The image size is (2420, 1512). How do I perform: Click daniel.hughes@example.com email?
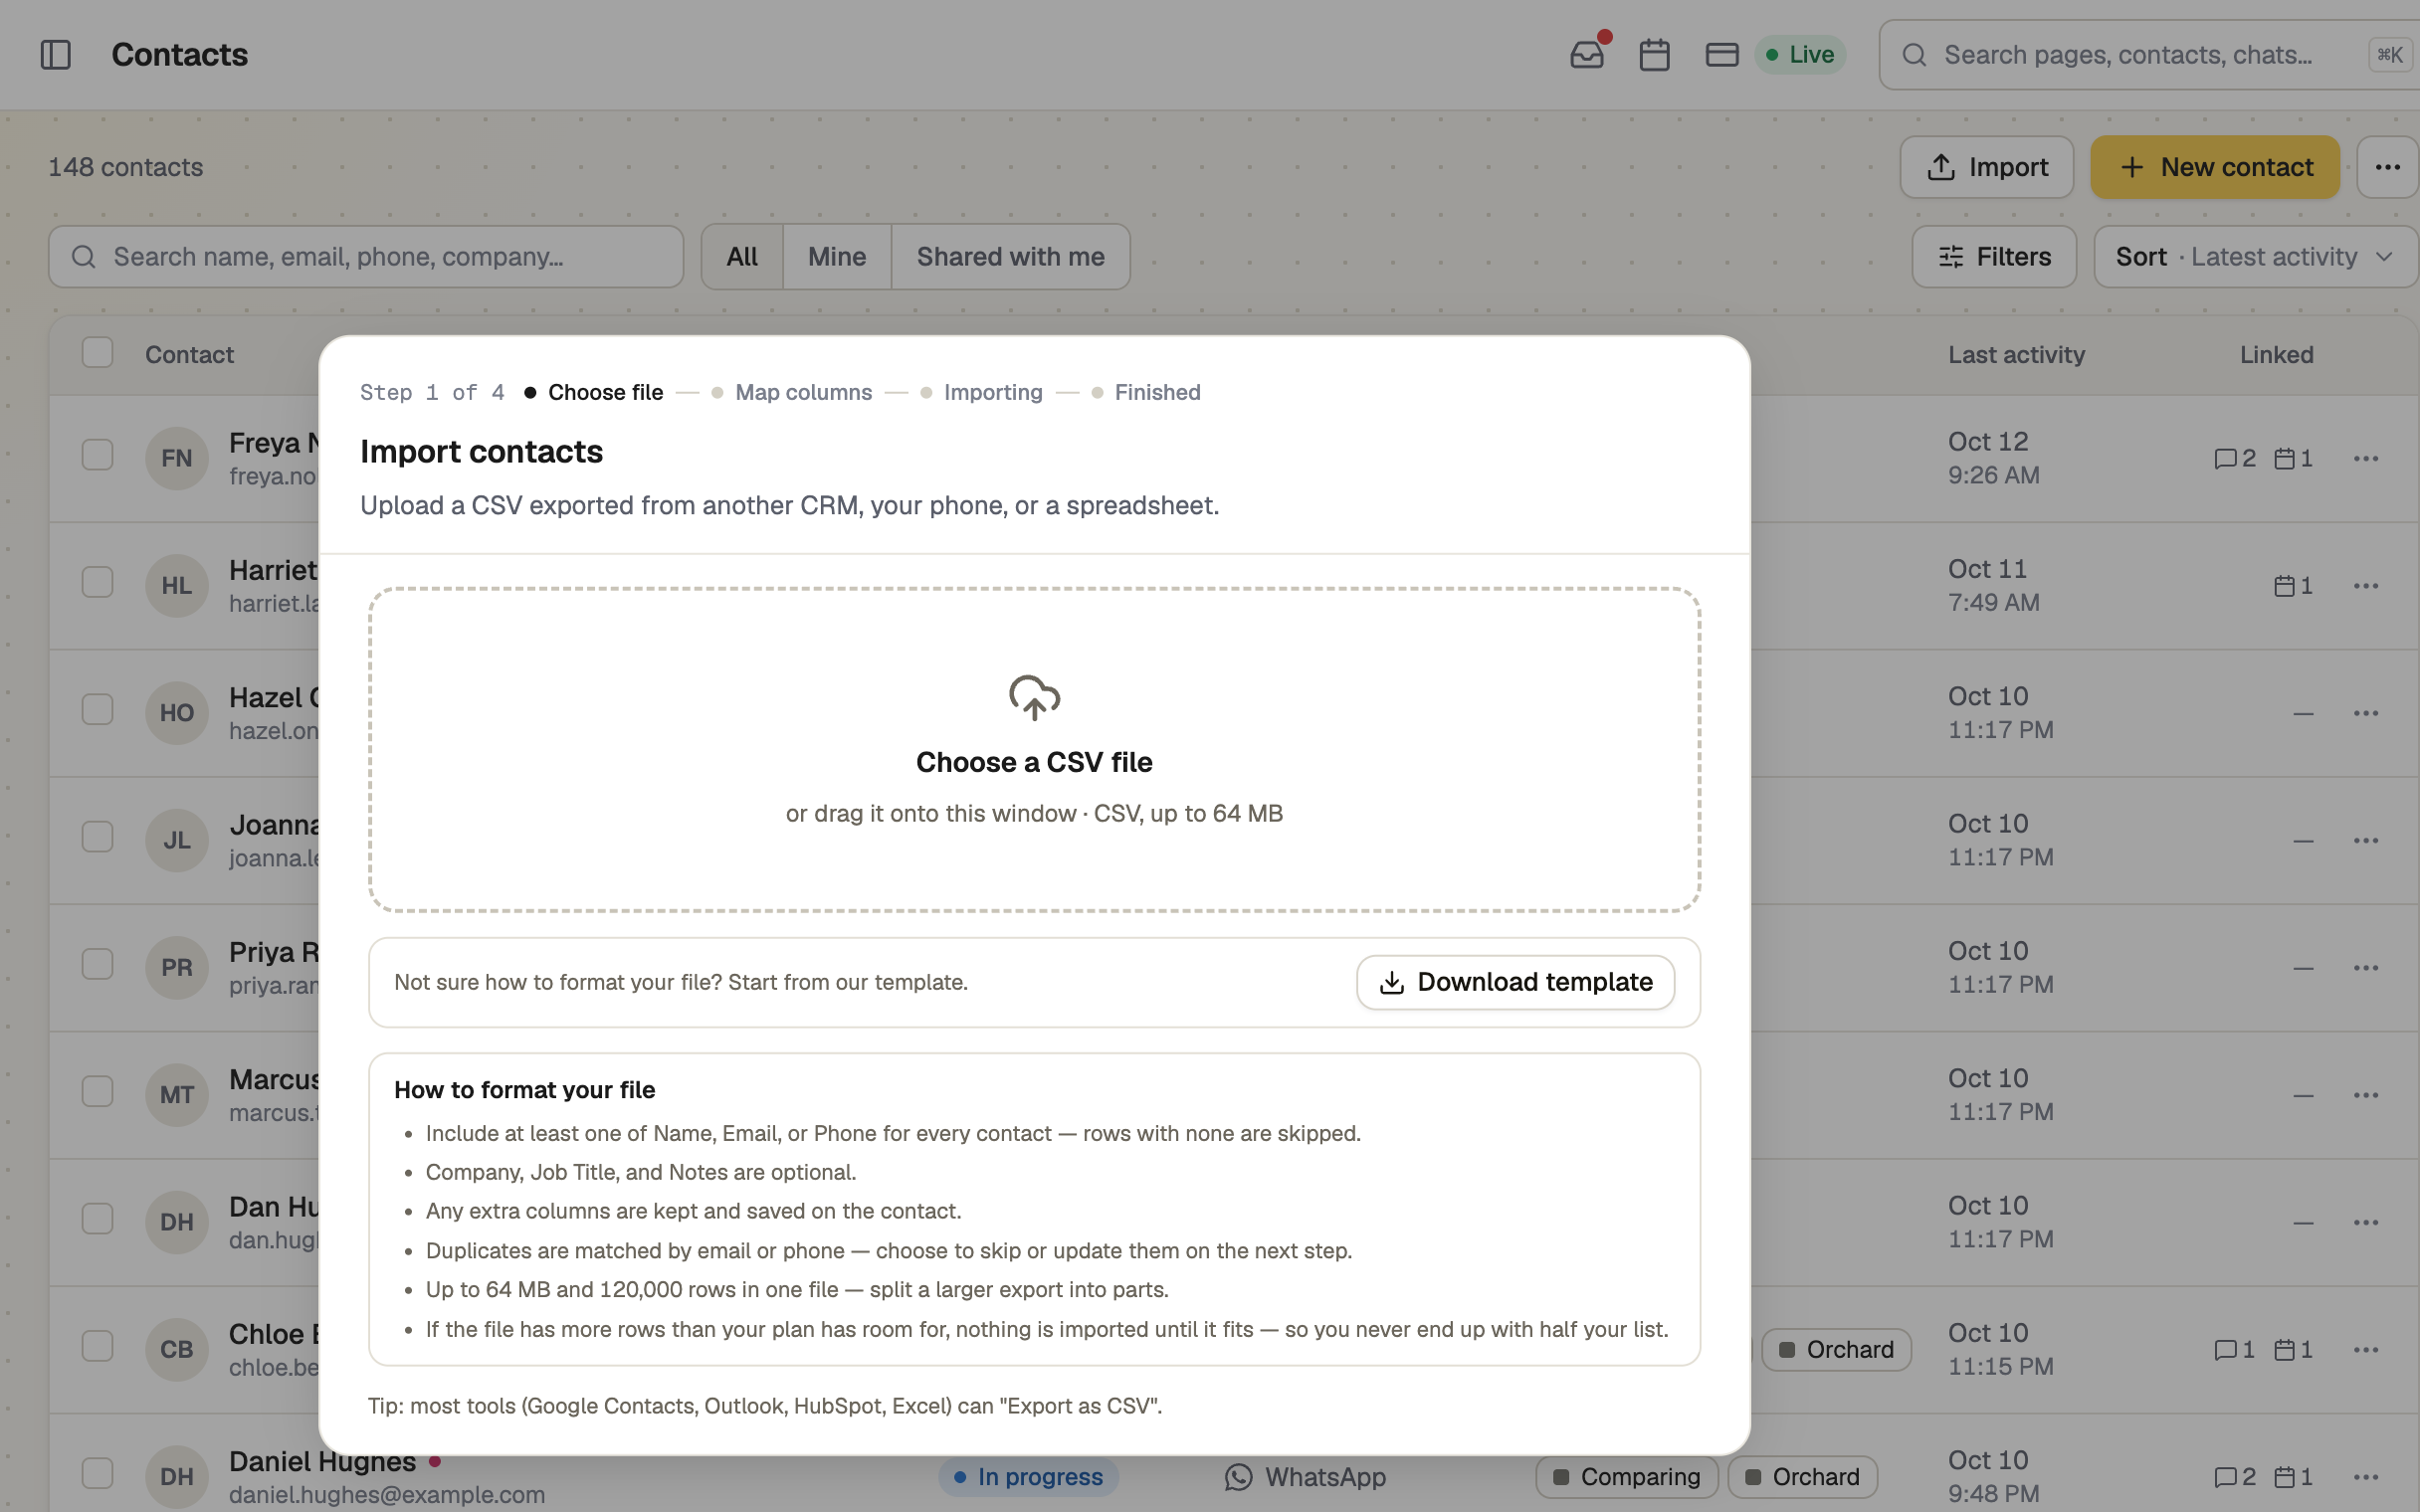coord(387,1495)
